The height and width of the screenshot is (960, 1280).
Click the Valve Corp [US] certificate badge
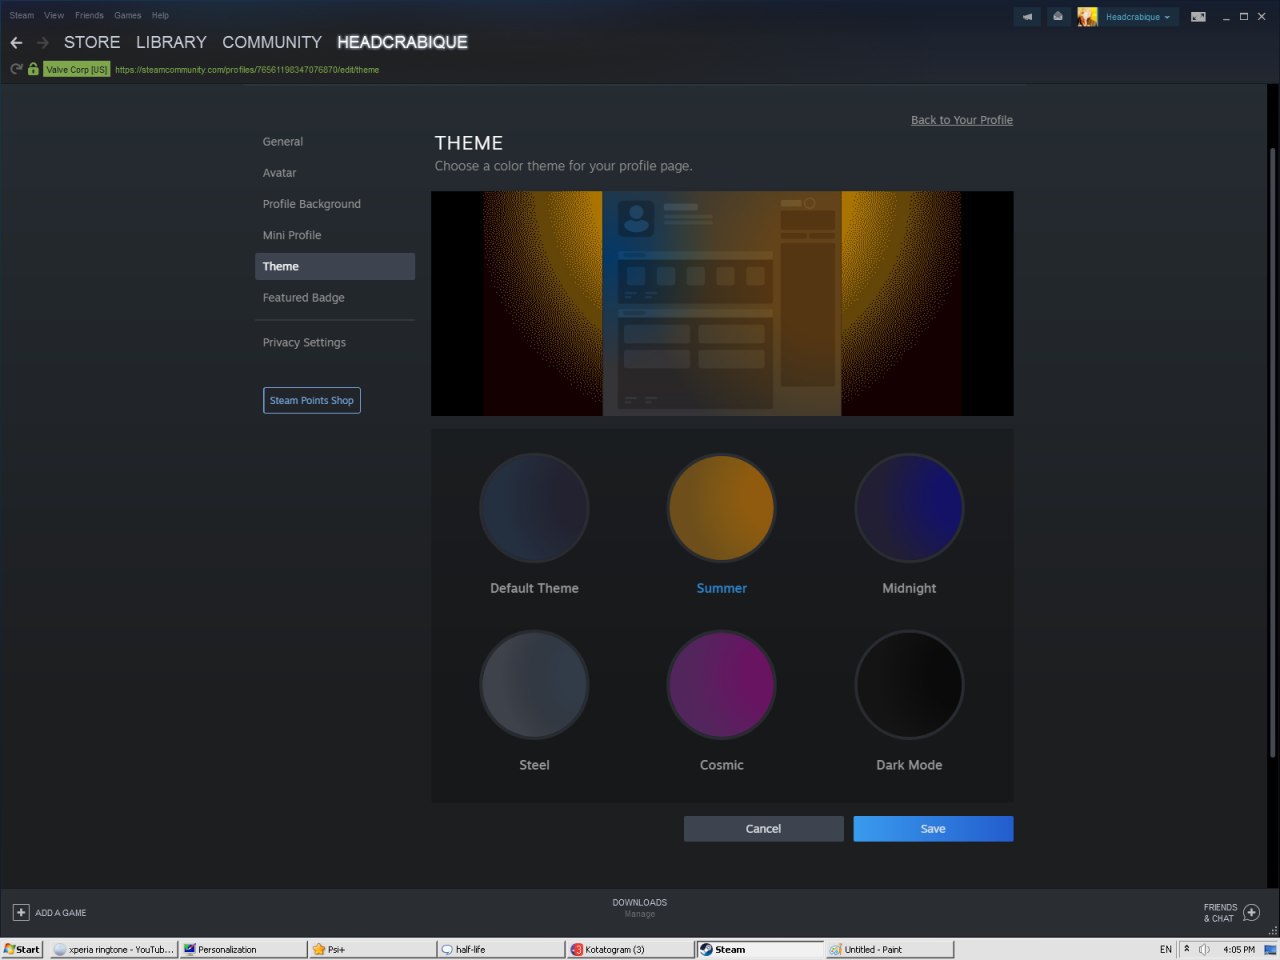coord(77,69)
